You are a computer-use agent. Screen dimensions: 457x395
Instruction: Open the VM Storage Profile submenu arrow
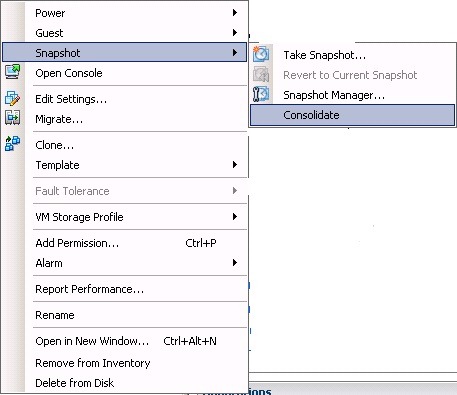[x=235, y=217]
